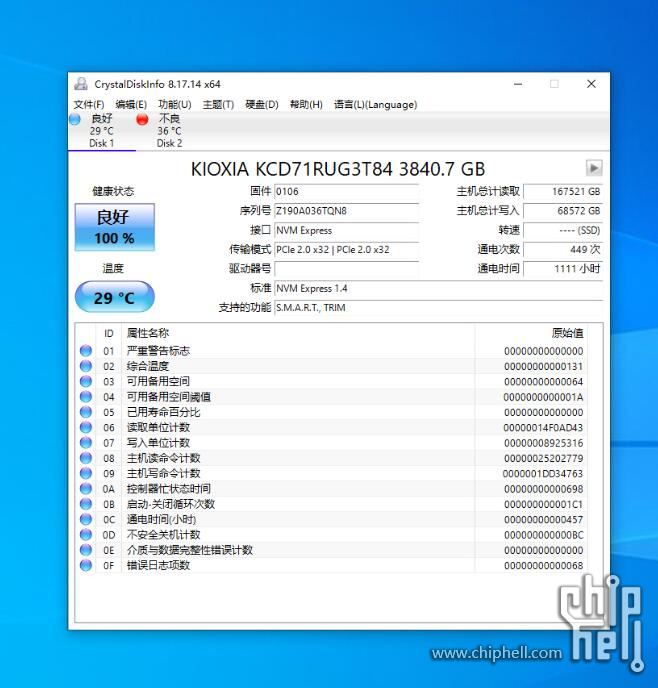Open the 主题(T) menu
658x688 pixels.
218,104
